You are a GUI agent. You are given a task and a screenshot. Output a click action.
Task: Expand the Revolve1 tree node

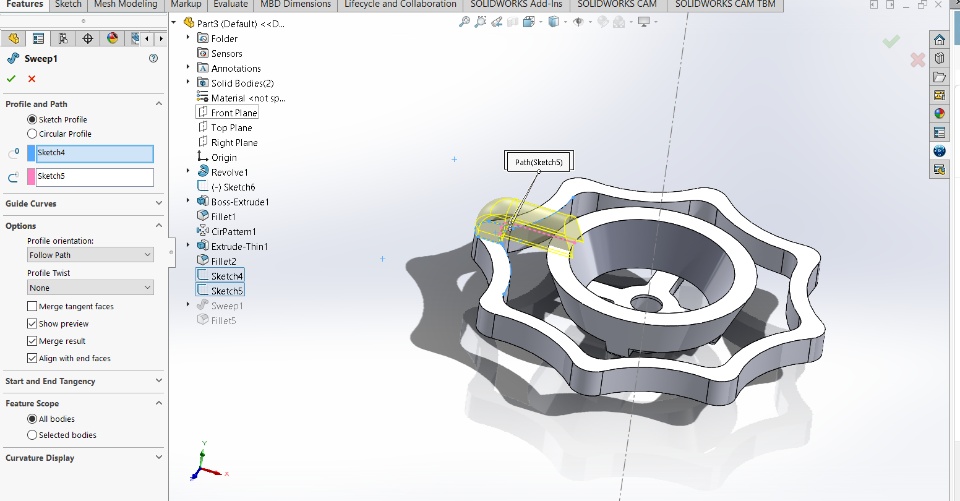pyautogui.click(x=188, y=171)
